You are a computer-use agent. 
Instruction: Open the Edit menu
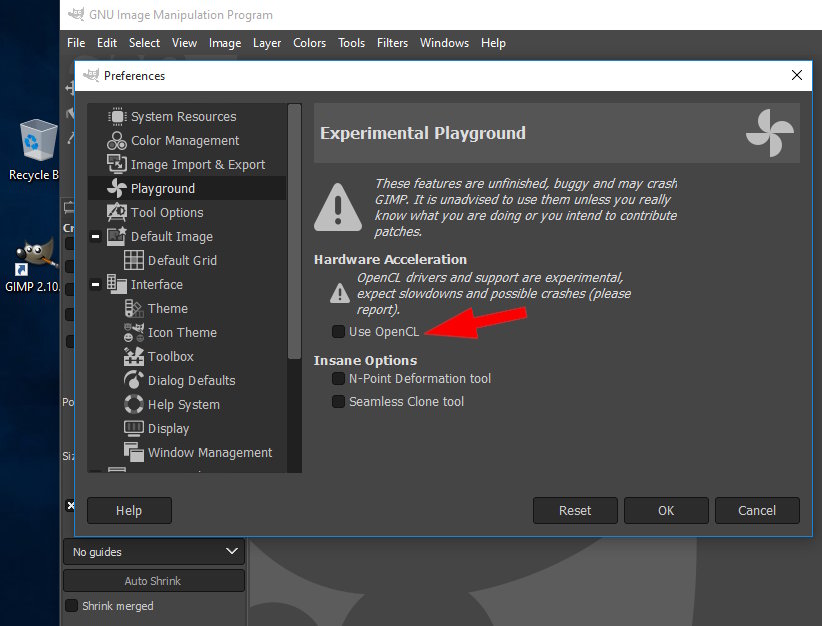pos(107,43)
